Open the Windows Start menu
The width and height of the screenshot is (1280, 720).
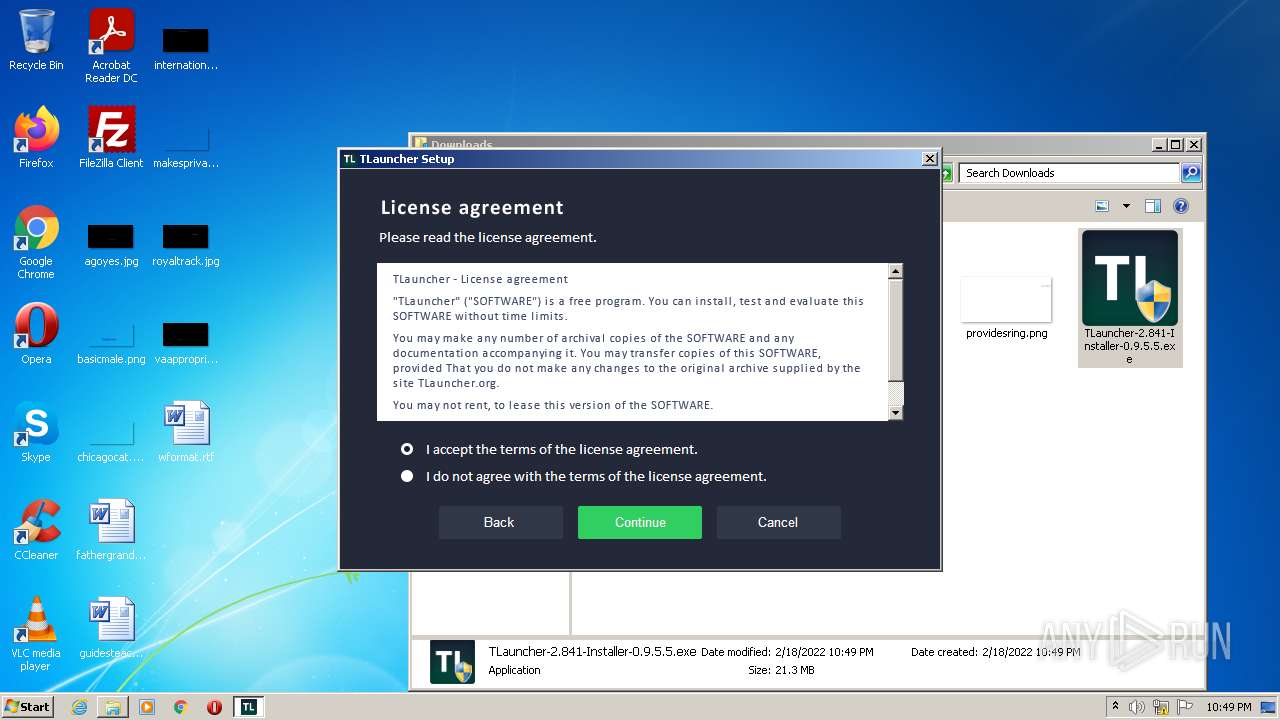pyautogui.click(x=28, y=706)
